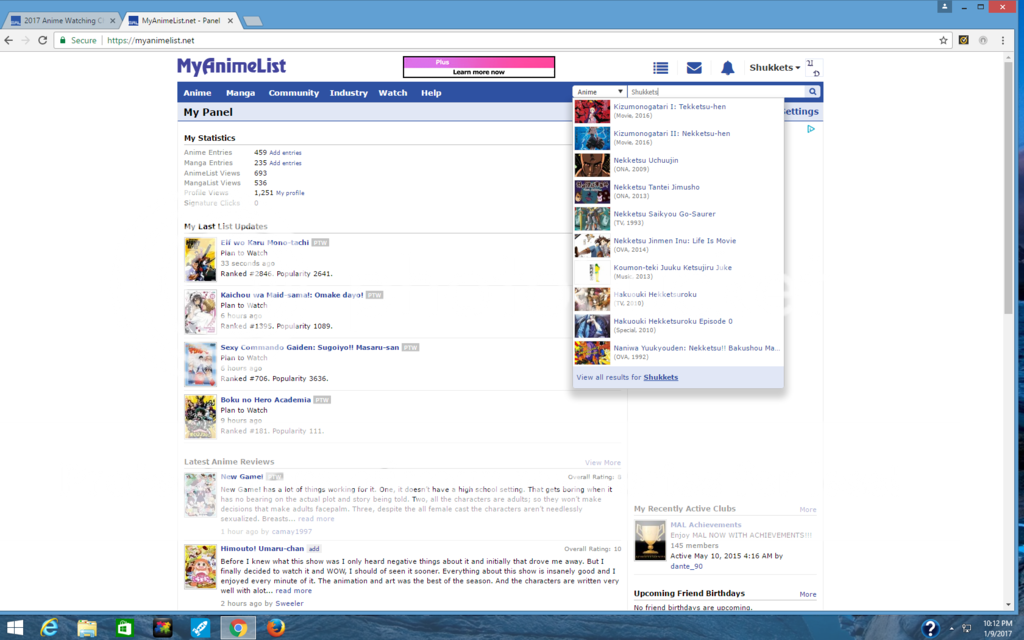The width and height of the screenshot is (1024, 640).
Task: Bookmark this page with the star icon
Action: 943,40
